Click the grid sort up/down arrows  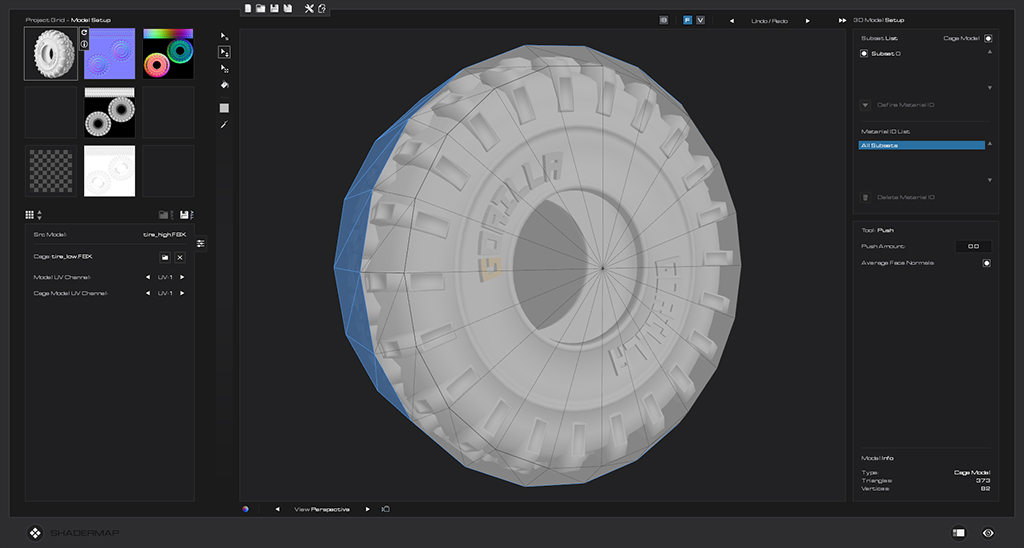[39, 214]
